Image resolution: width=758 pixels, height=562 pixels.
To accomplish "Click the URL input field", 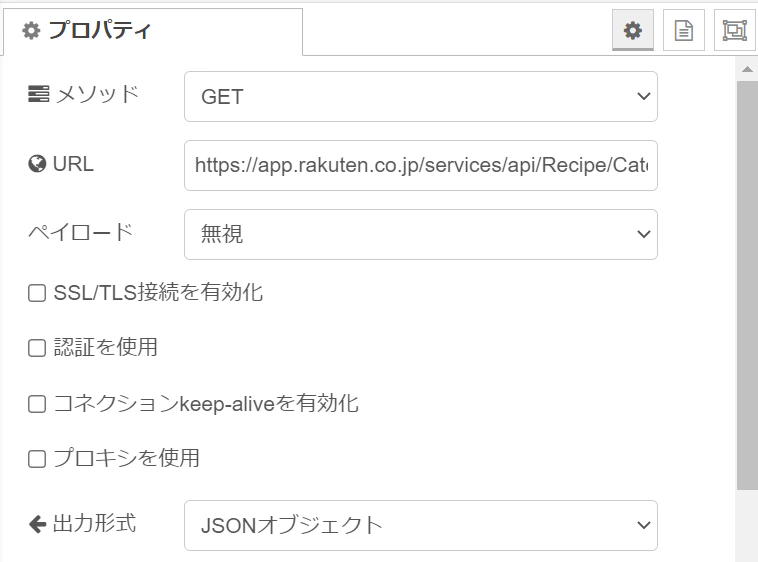I will coord(421,165).
